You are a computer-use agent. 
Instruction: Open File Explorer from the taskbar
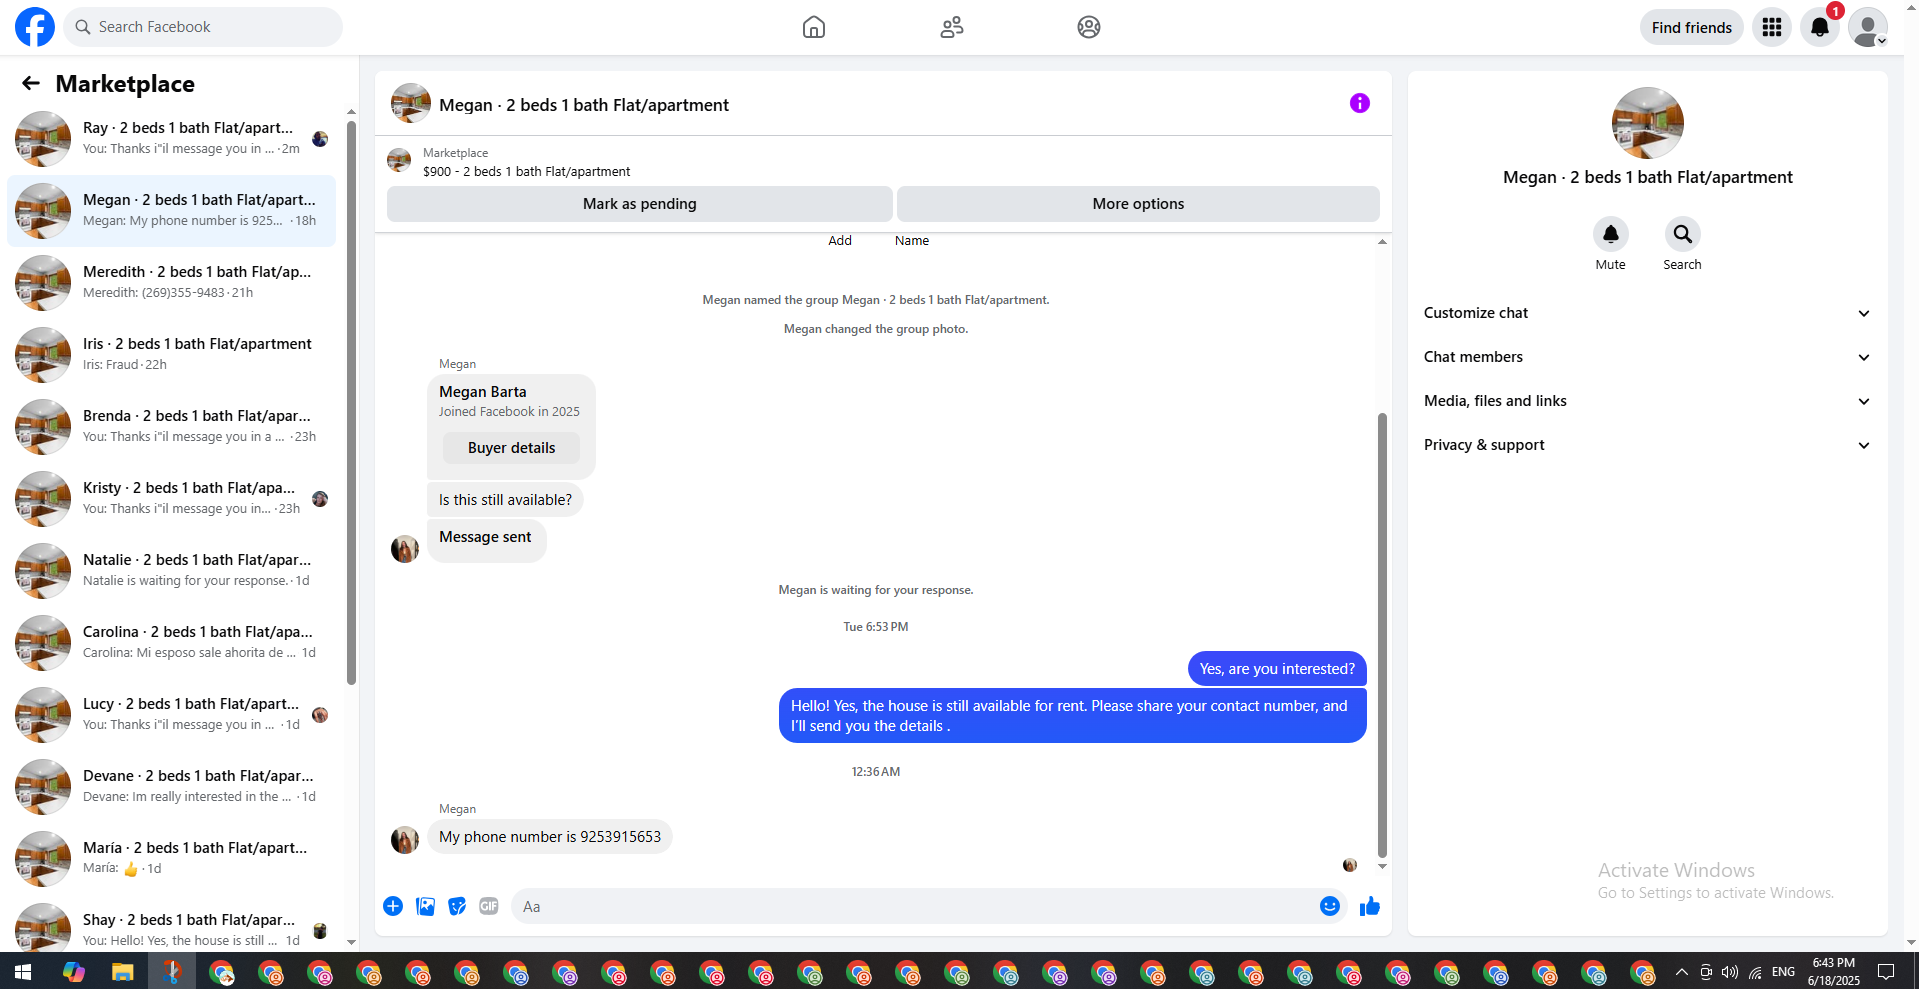(x=122, y=972)
